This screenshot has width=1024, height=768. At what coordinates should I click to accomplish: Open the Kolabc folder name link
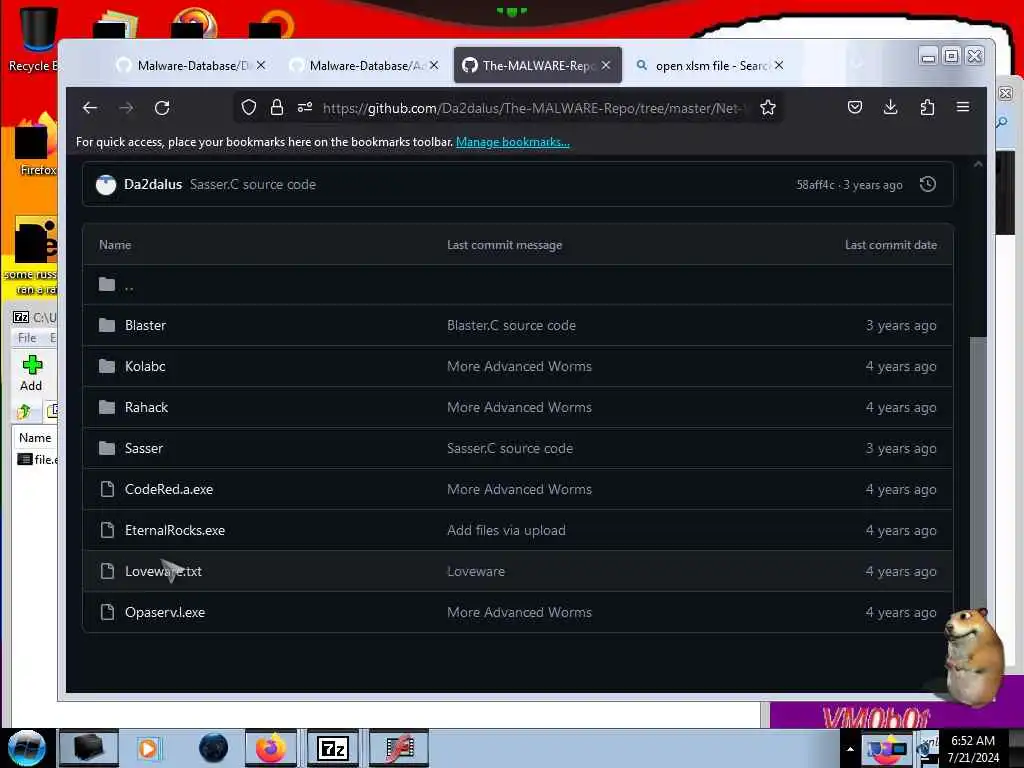(x=145, y=366)
